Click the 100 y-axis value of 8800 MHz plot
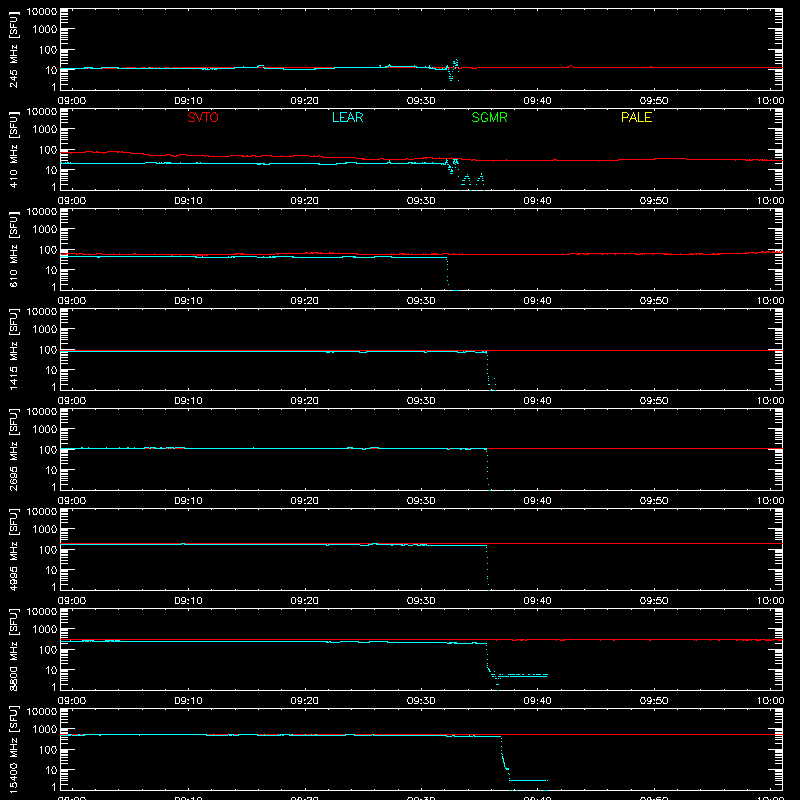This screenshot has width=800, height=800. 48,650
